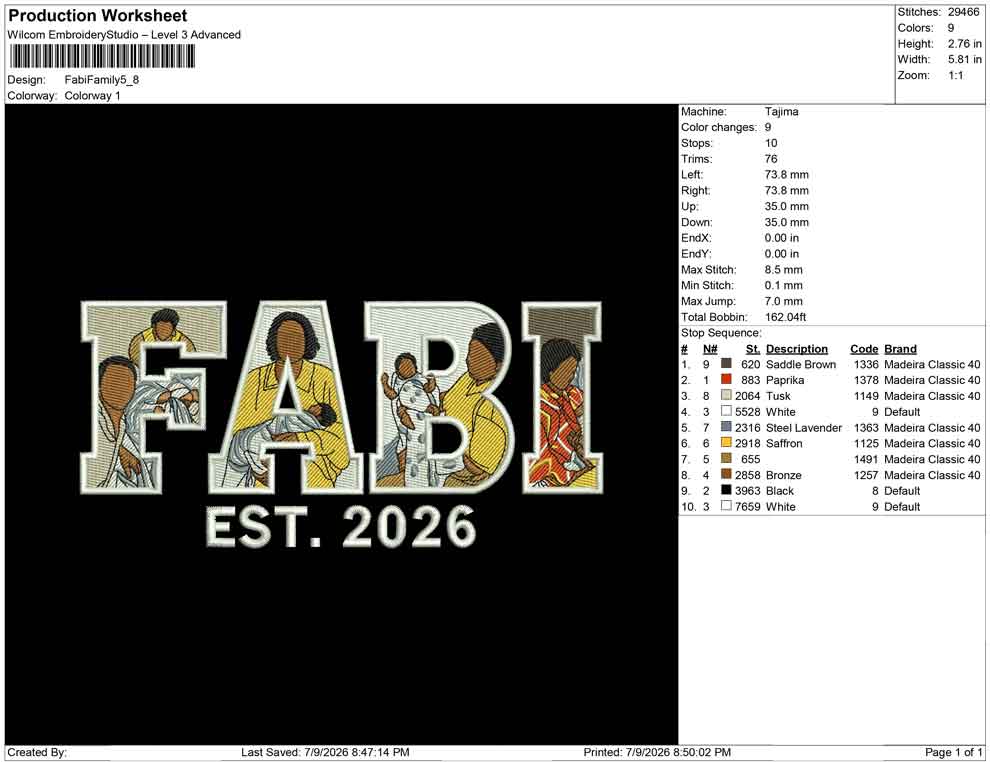Click the thread code '1336'
Screen dimensions: 990x762
pos(866,364)
